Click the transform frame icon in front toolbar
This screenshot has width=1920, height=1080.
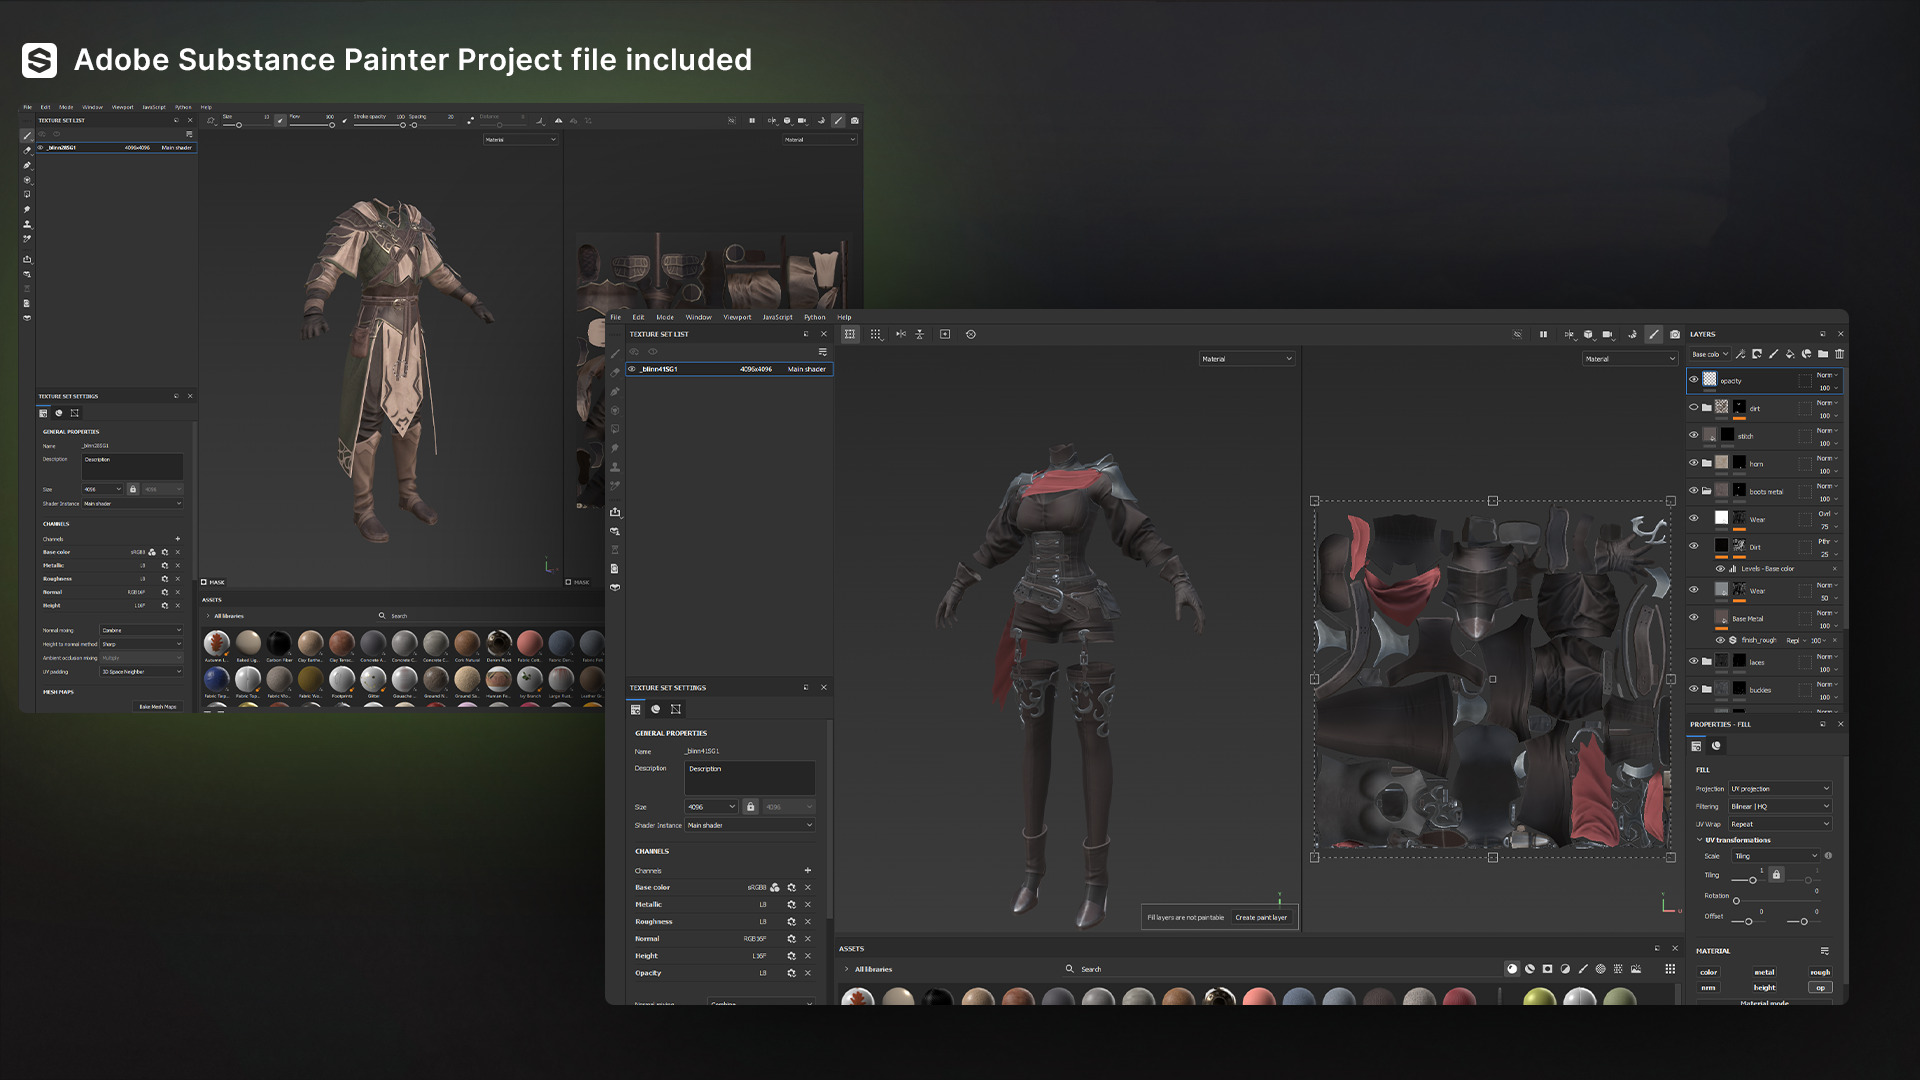[x=850, y=334]
